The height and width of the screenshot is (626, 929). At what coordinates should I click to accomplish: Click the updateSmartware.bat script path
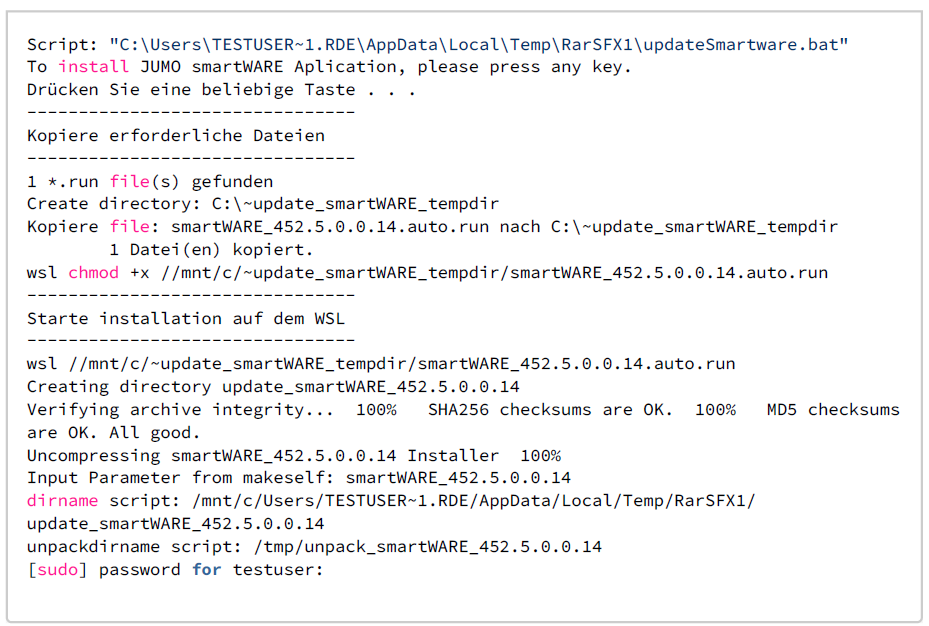point(478,45)
